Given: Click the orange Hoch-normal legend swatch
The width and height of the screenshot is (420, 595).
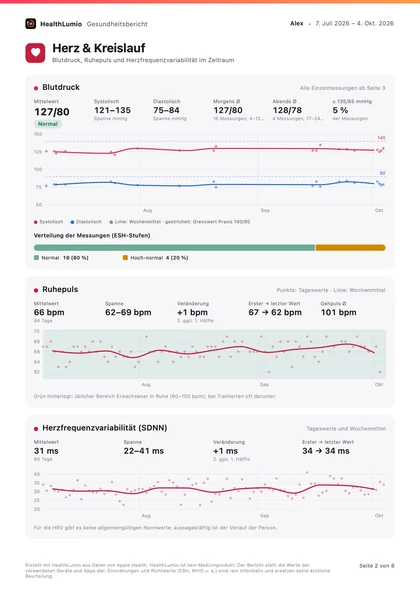Looking at the screenshot, I should pyautogui.click(x=125, y=258).
